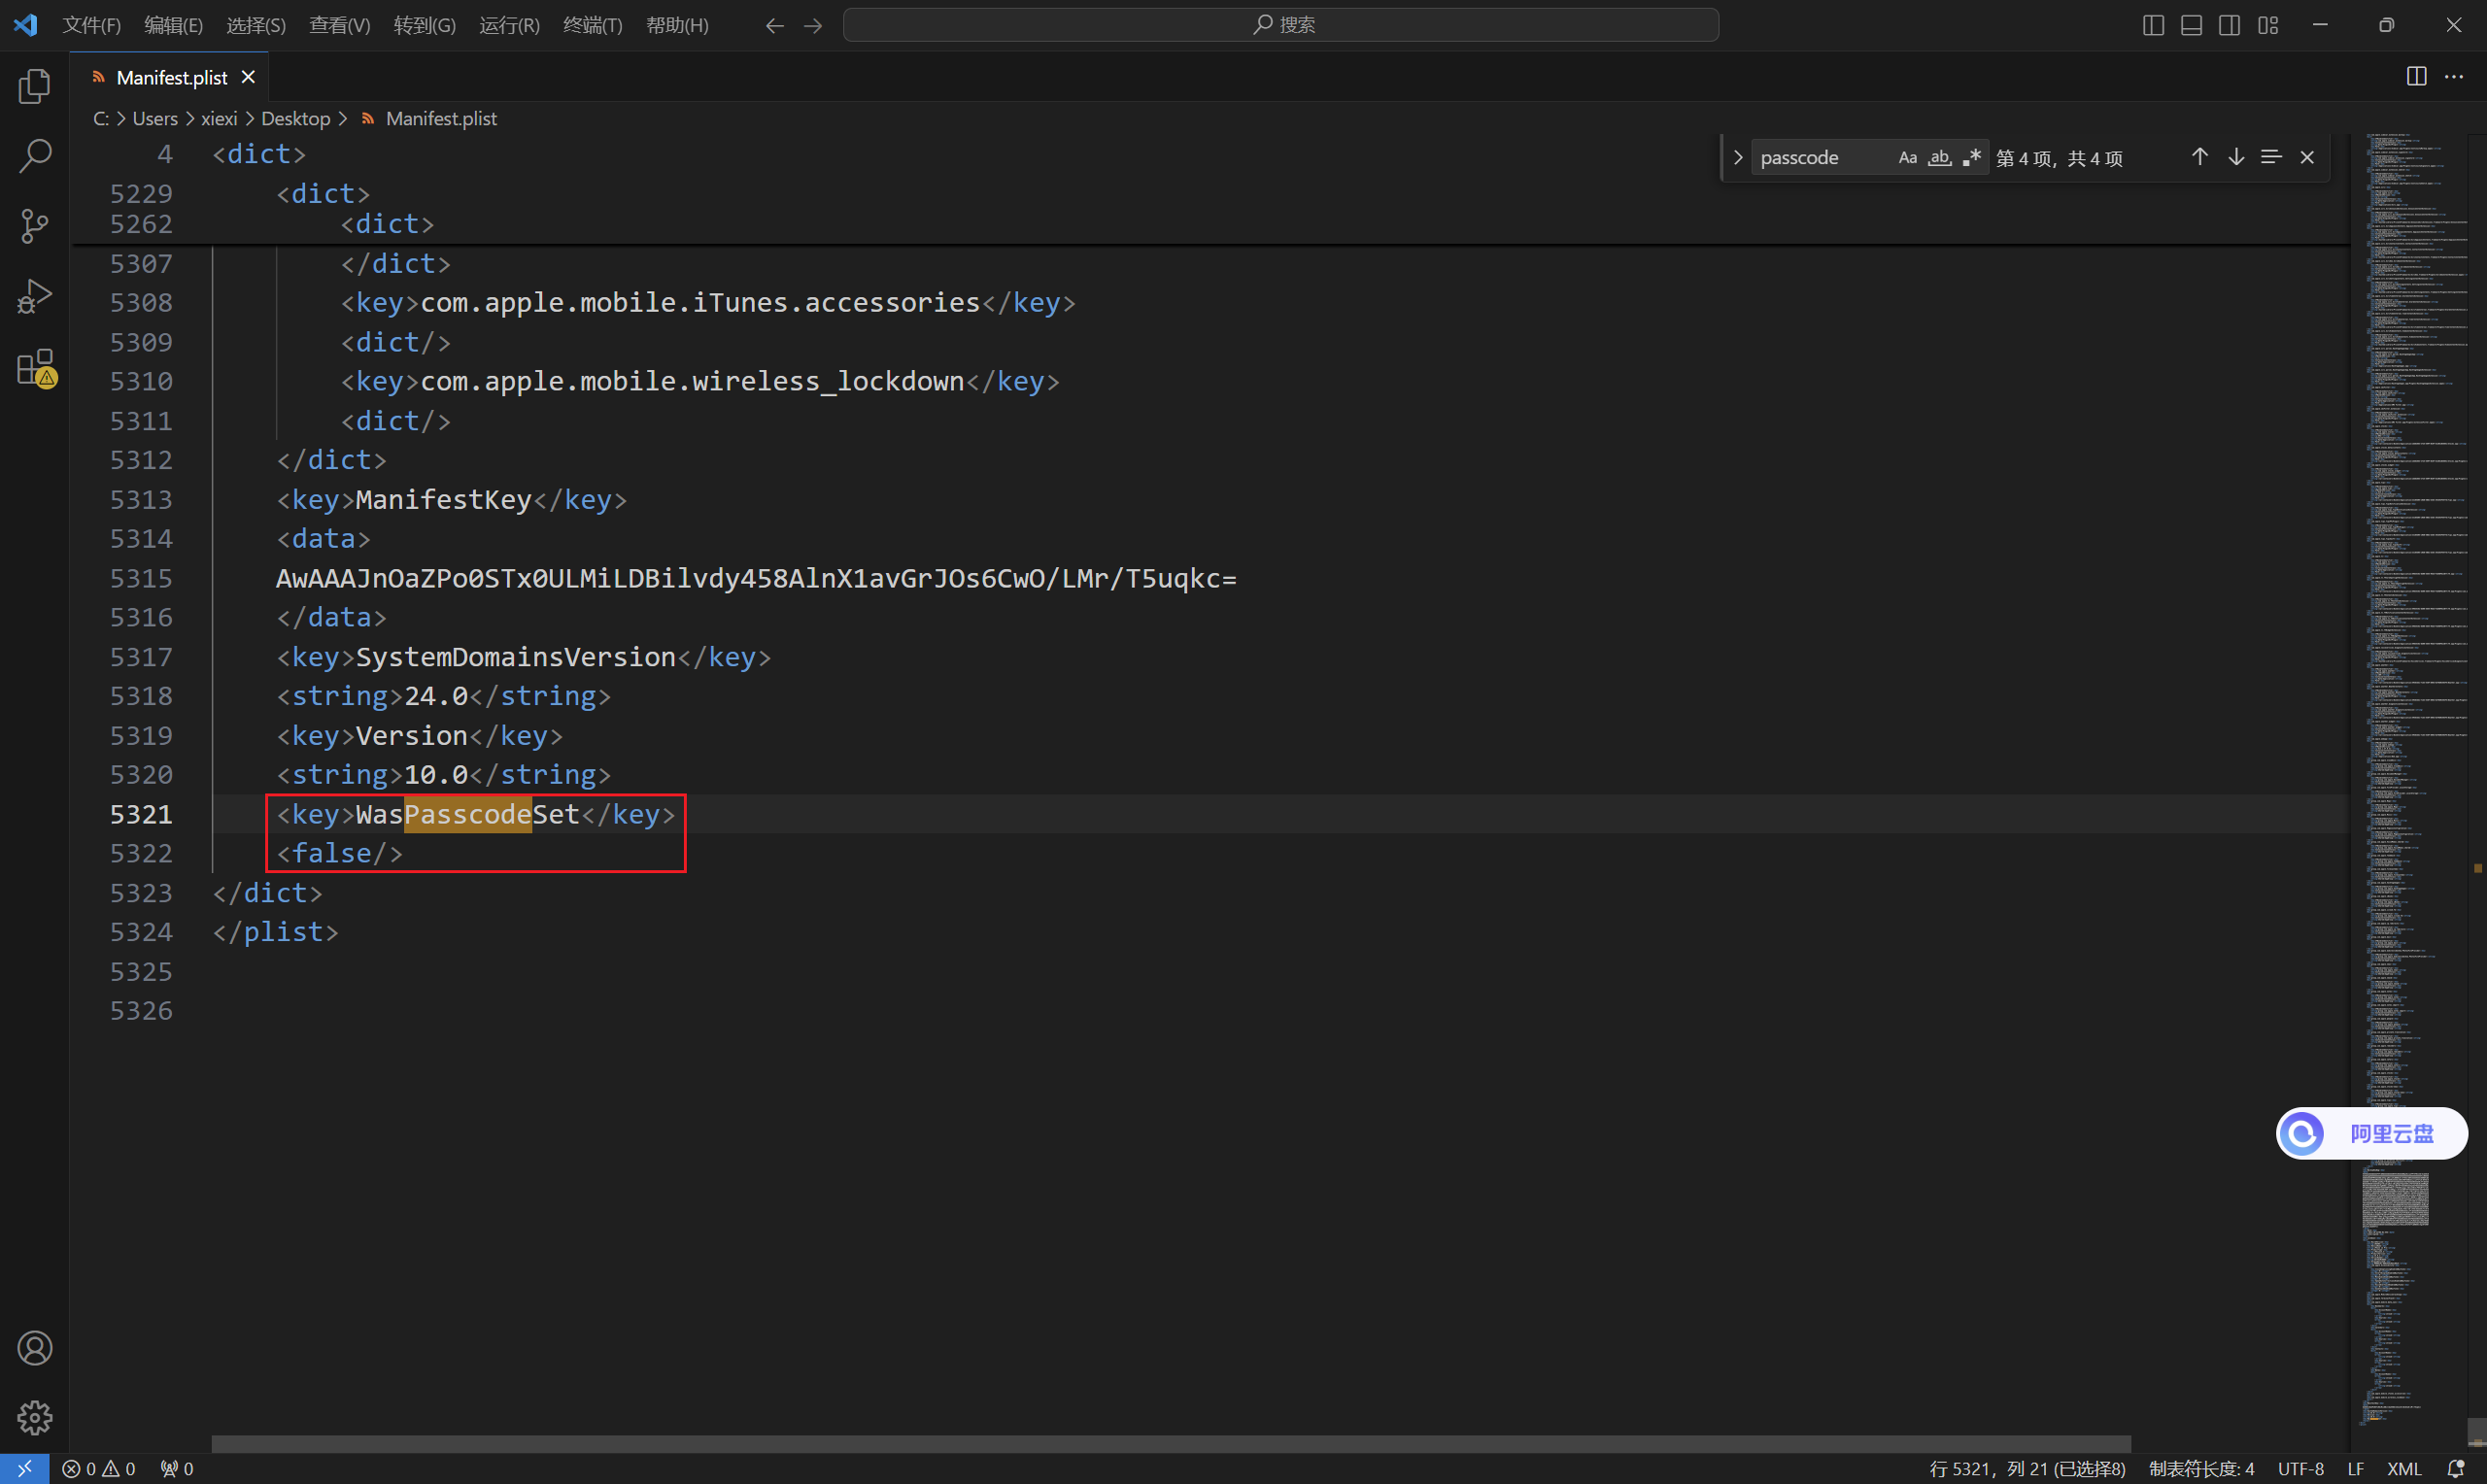
Task: Change encoding via UTF-8 status item
Action: [2300, 1469]
